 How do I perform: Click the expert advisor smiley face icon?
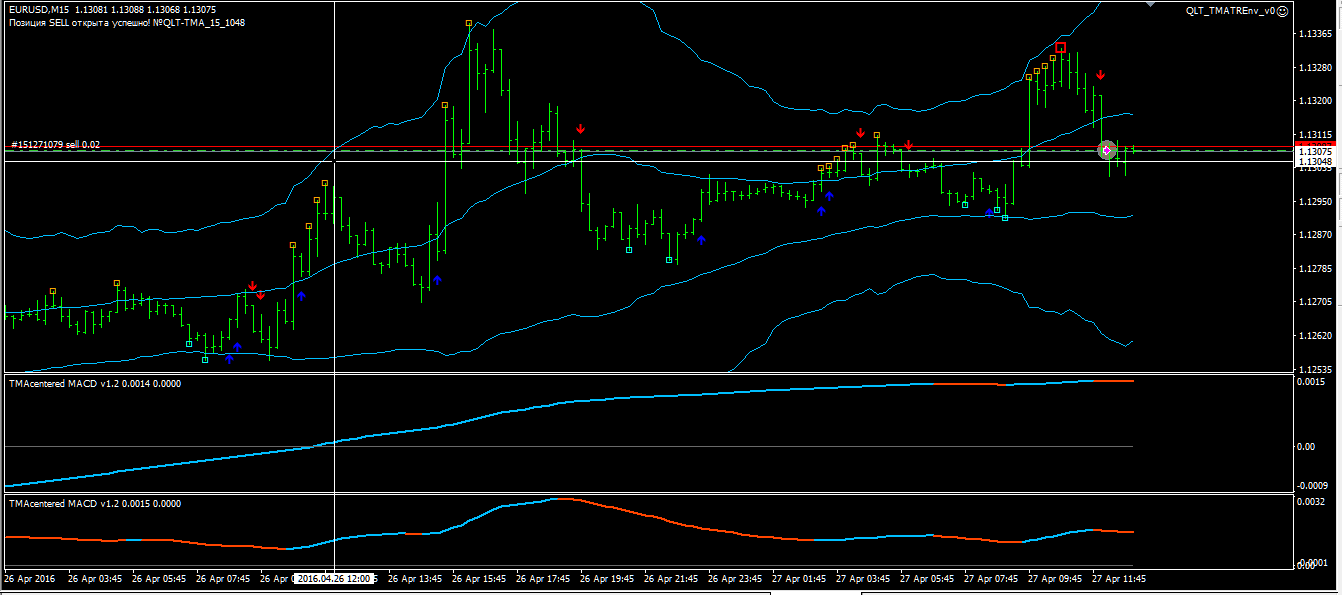pos(1284,10)
